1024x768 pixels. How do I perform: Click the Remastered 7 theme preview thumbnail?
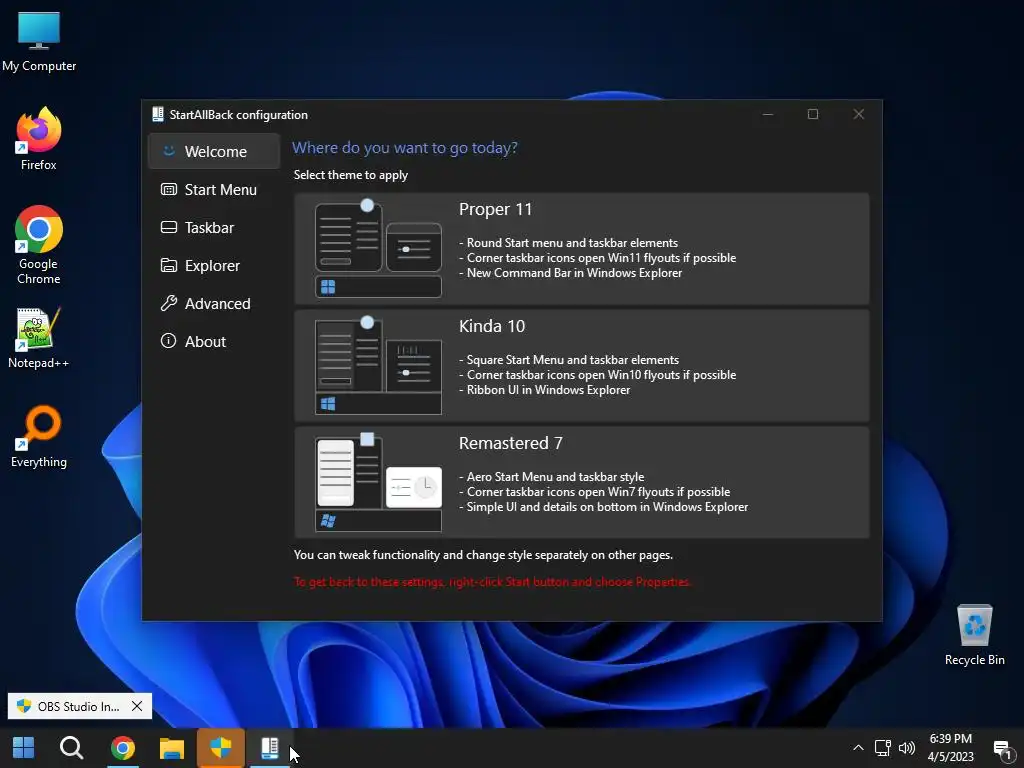(378, 483)
